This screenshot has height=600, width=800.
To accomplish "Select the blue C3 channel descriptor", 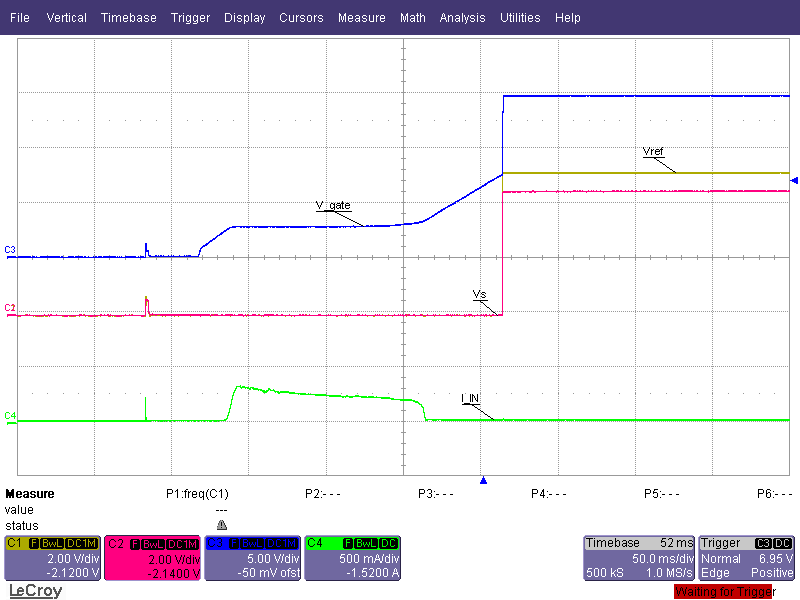I will (x=251, y=557).
